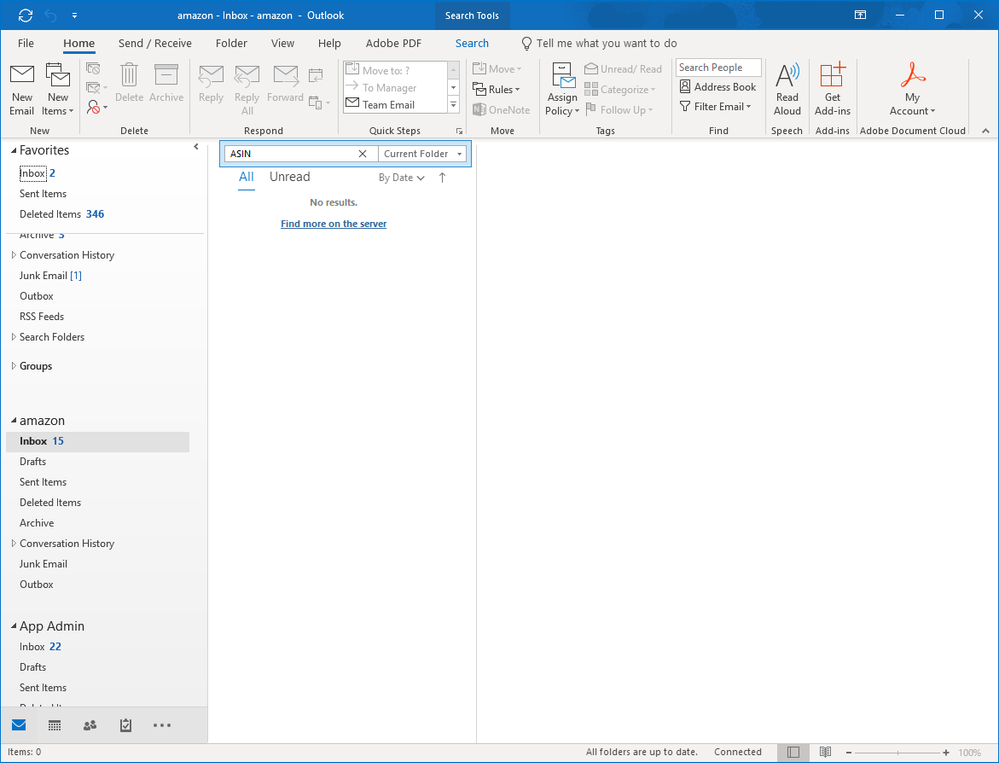
Task: Open the File tab
Action: point(26,43)
